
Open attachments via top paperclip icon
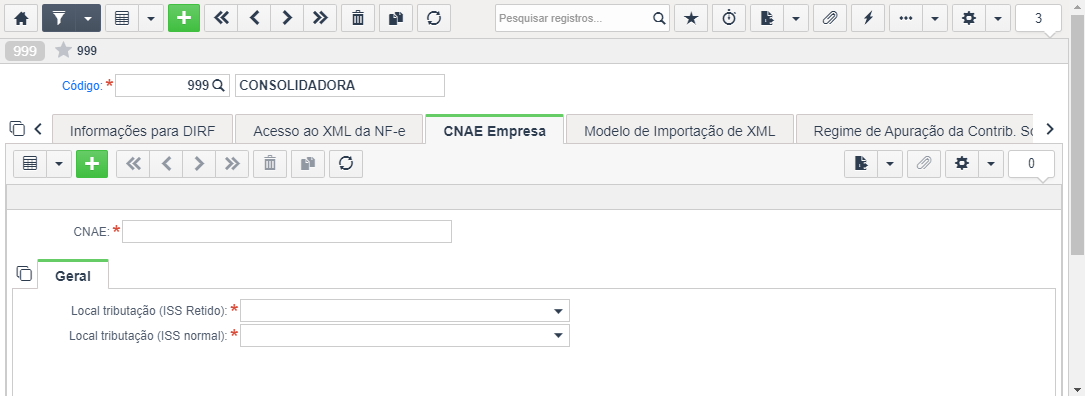pyautogui.click(x=830, y=19)
